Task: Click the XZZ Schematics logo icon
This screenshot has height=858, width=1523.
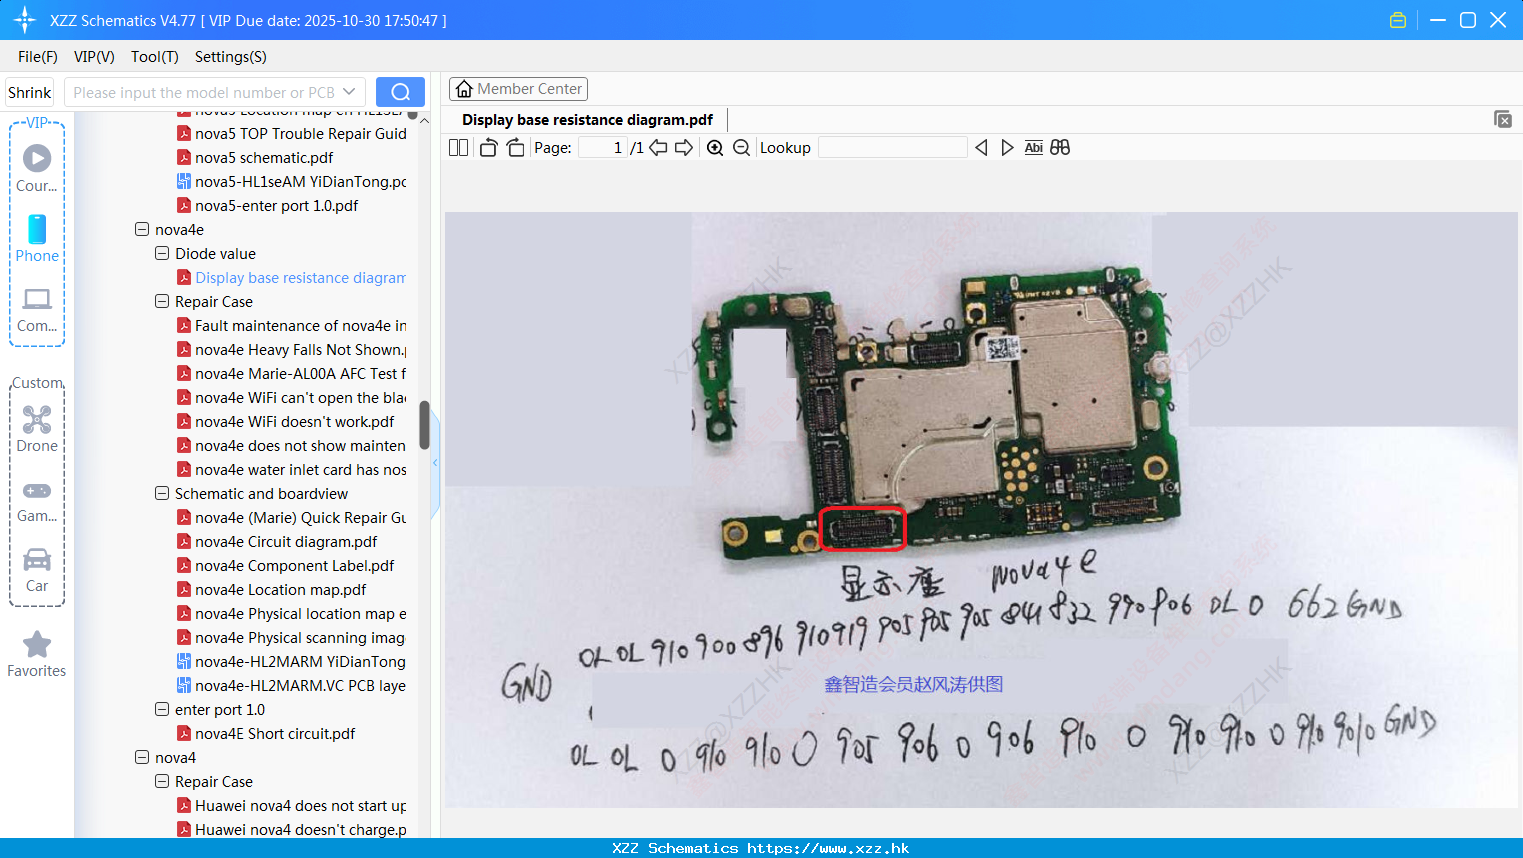Action: [25, 20]
